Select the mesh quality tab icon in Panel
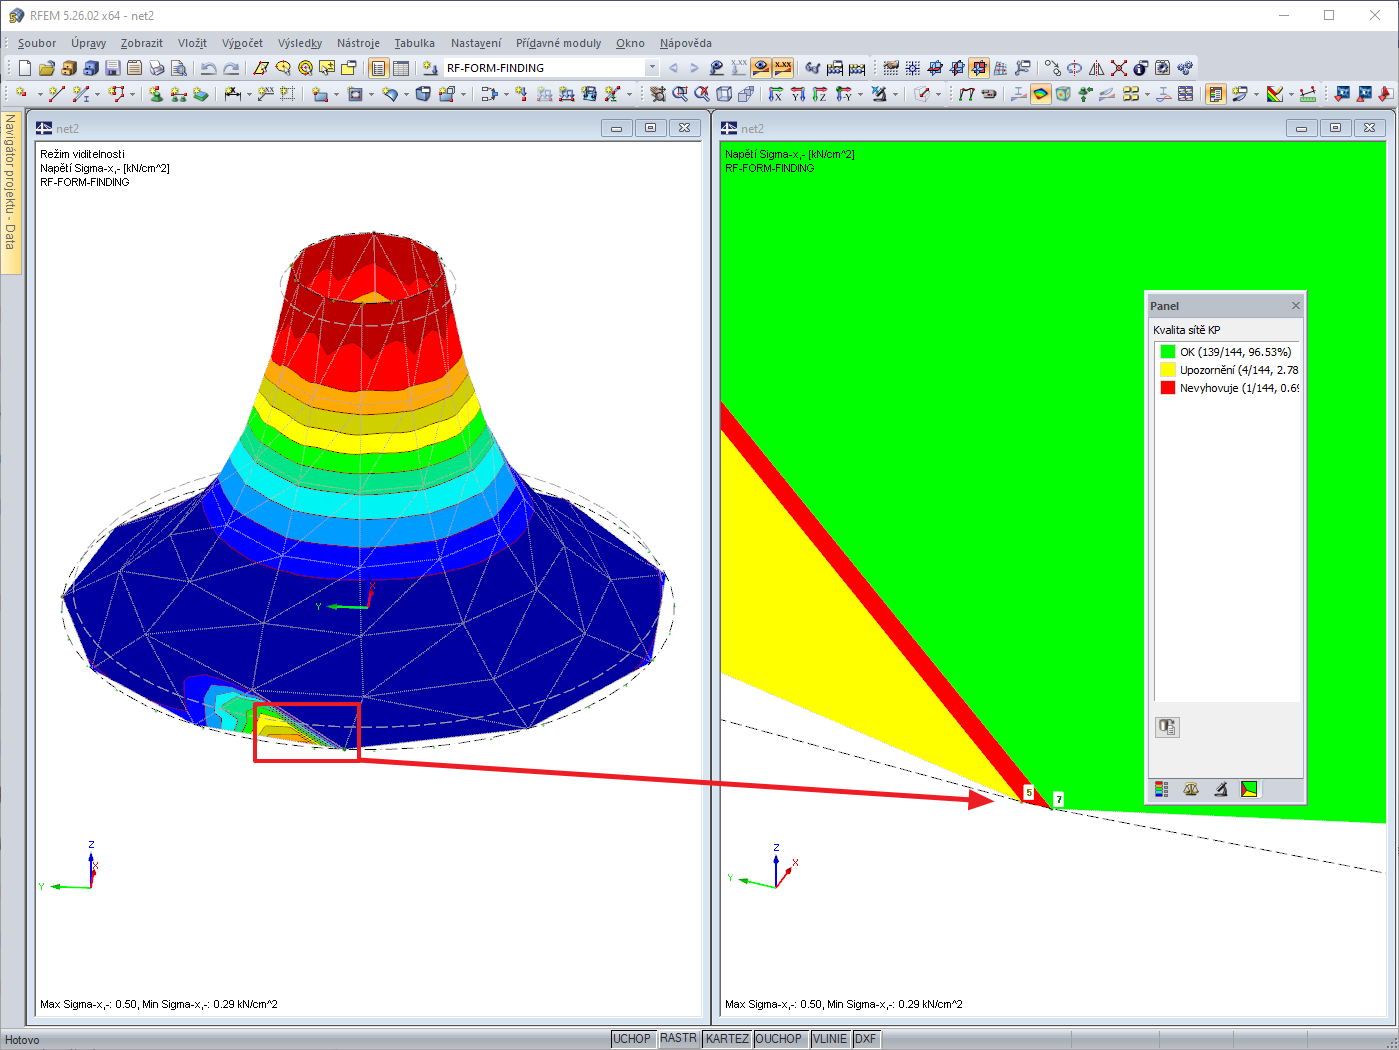The width and height of the screenshot is (1399, 1050). pos(1249,790)
